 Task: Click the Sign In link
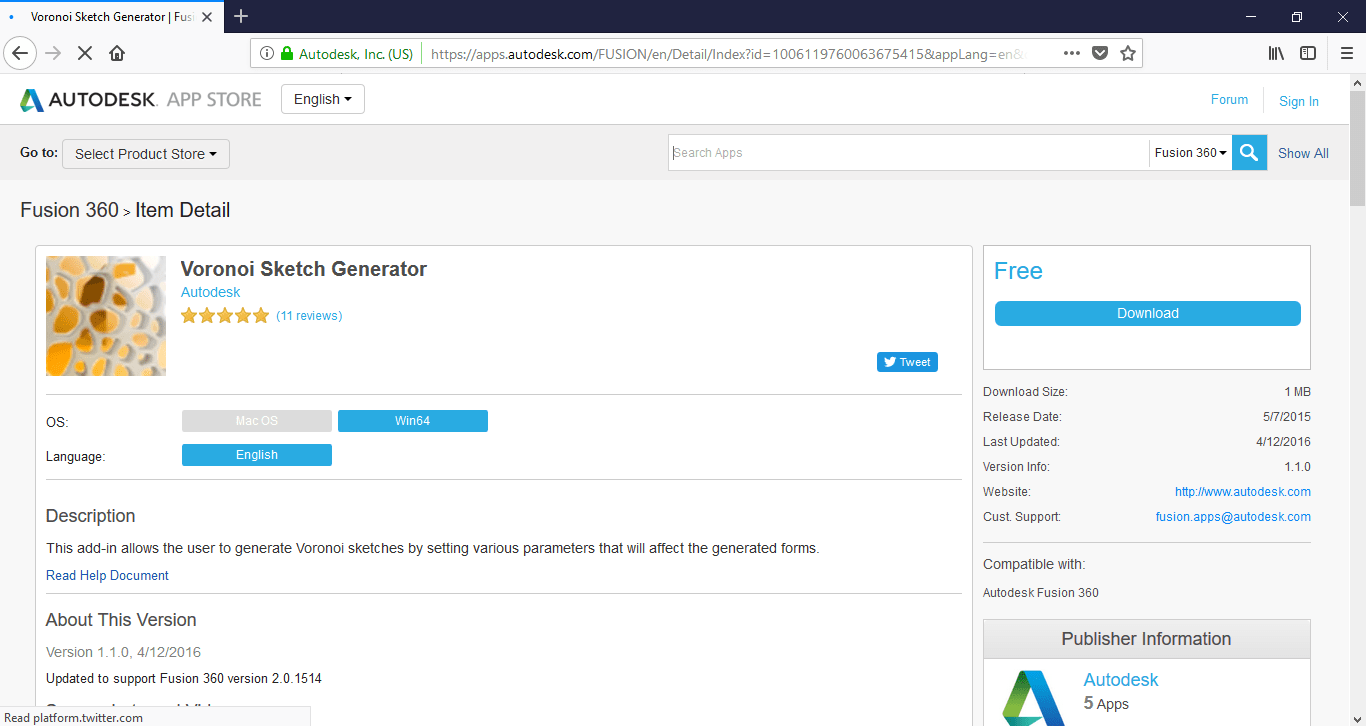[x=1299, y=101]
